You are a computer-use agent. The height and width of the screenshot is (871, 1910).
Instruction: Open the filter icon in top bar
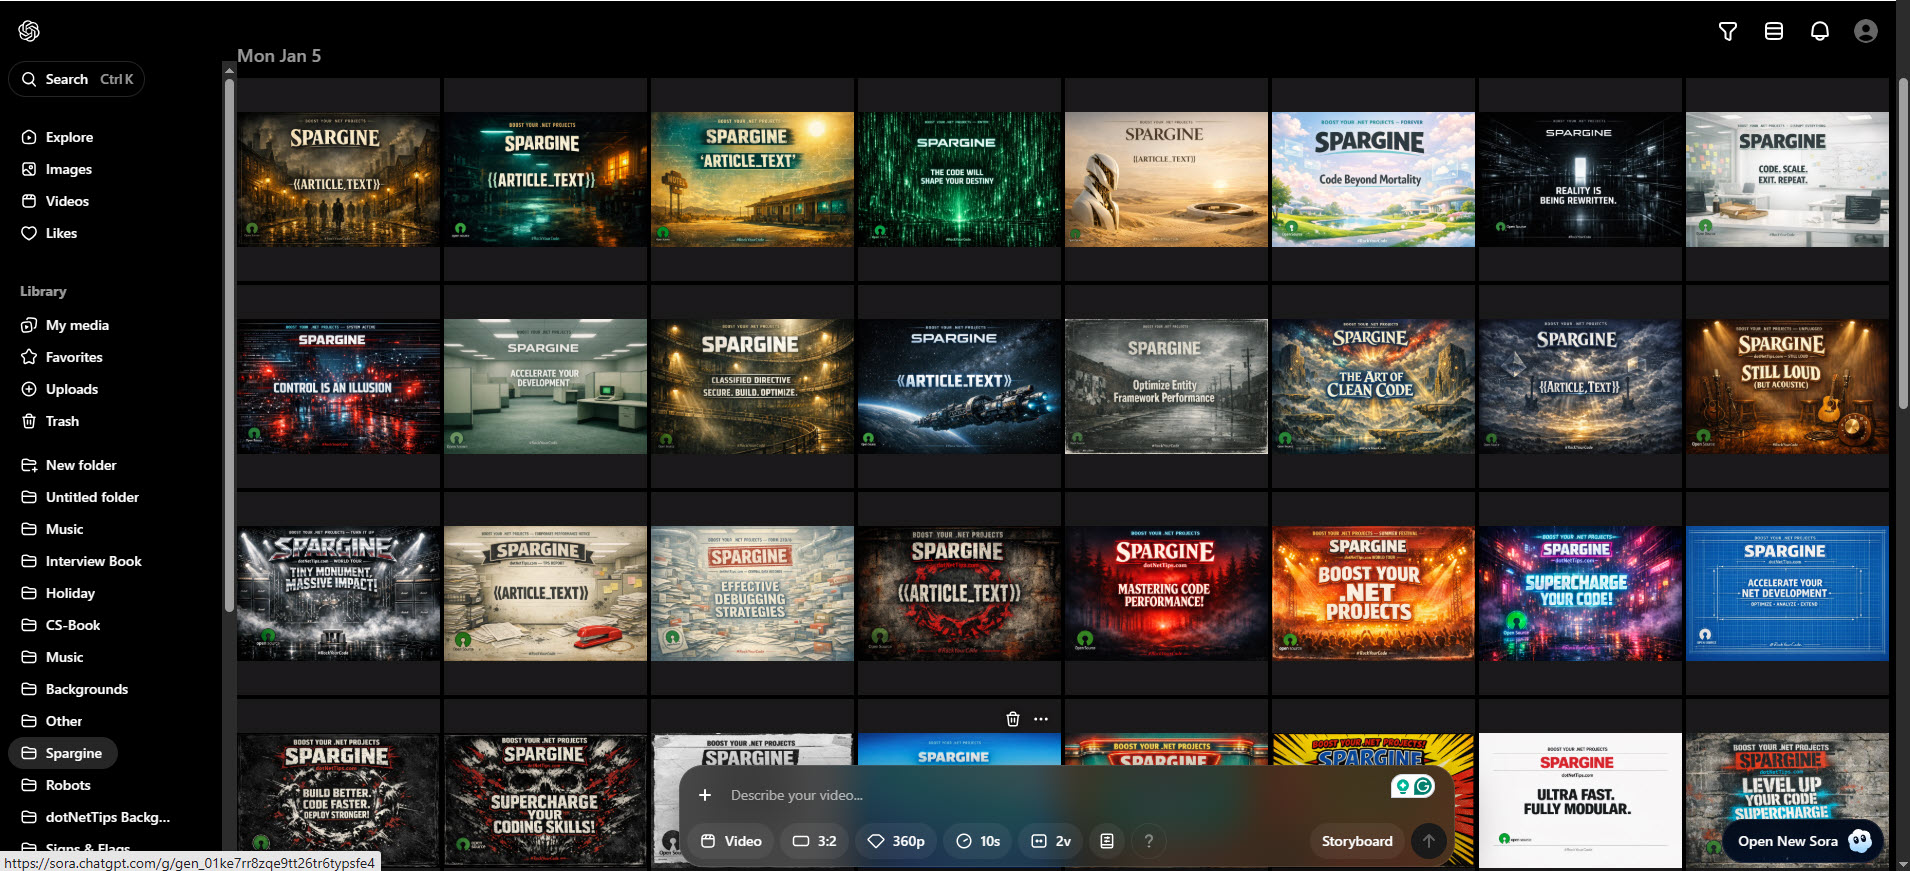point(1727,31)
